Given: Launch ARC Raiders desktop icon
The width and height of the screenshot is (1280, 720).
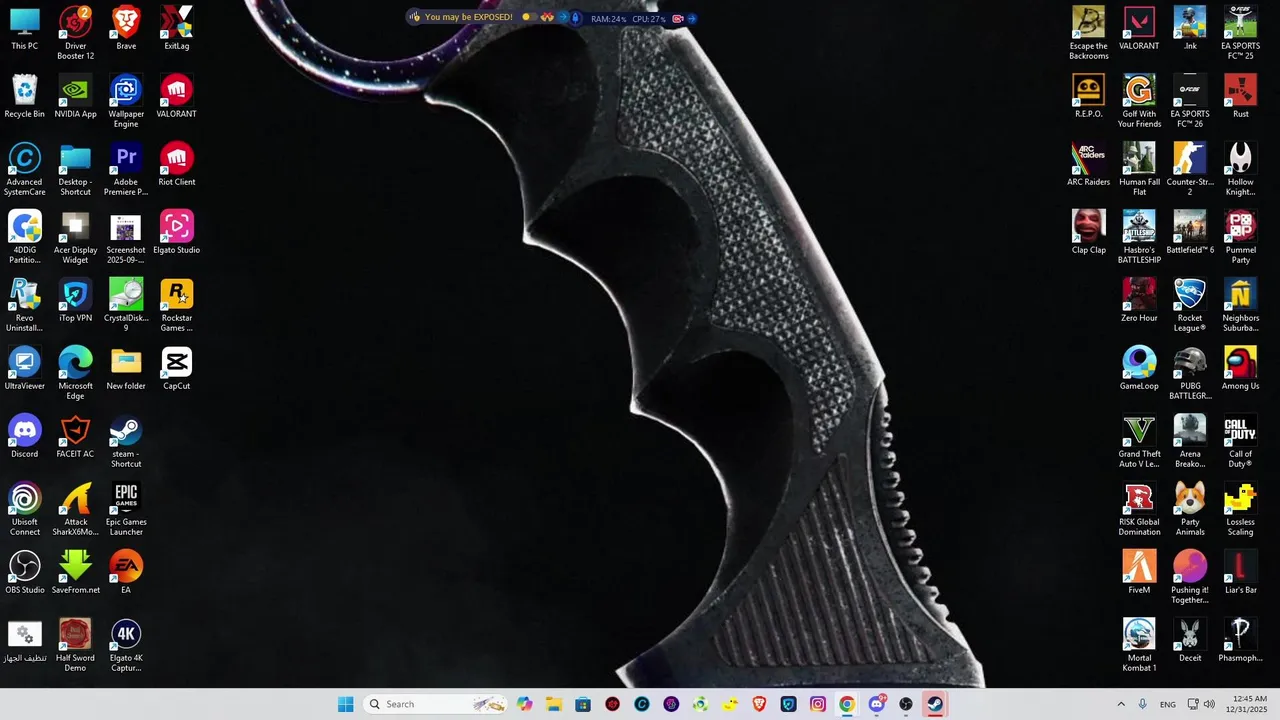Looking at the screenshot, I should [x=1088, y=165].
